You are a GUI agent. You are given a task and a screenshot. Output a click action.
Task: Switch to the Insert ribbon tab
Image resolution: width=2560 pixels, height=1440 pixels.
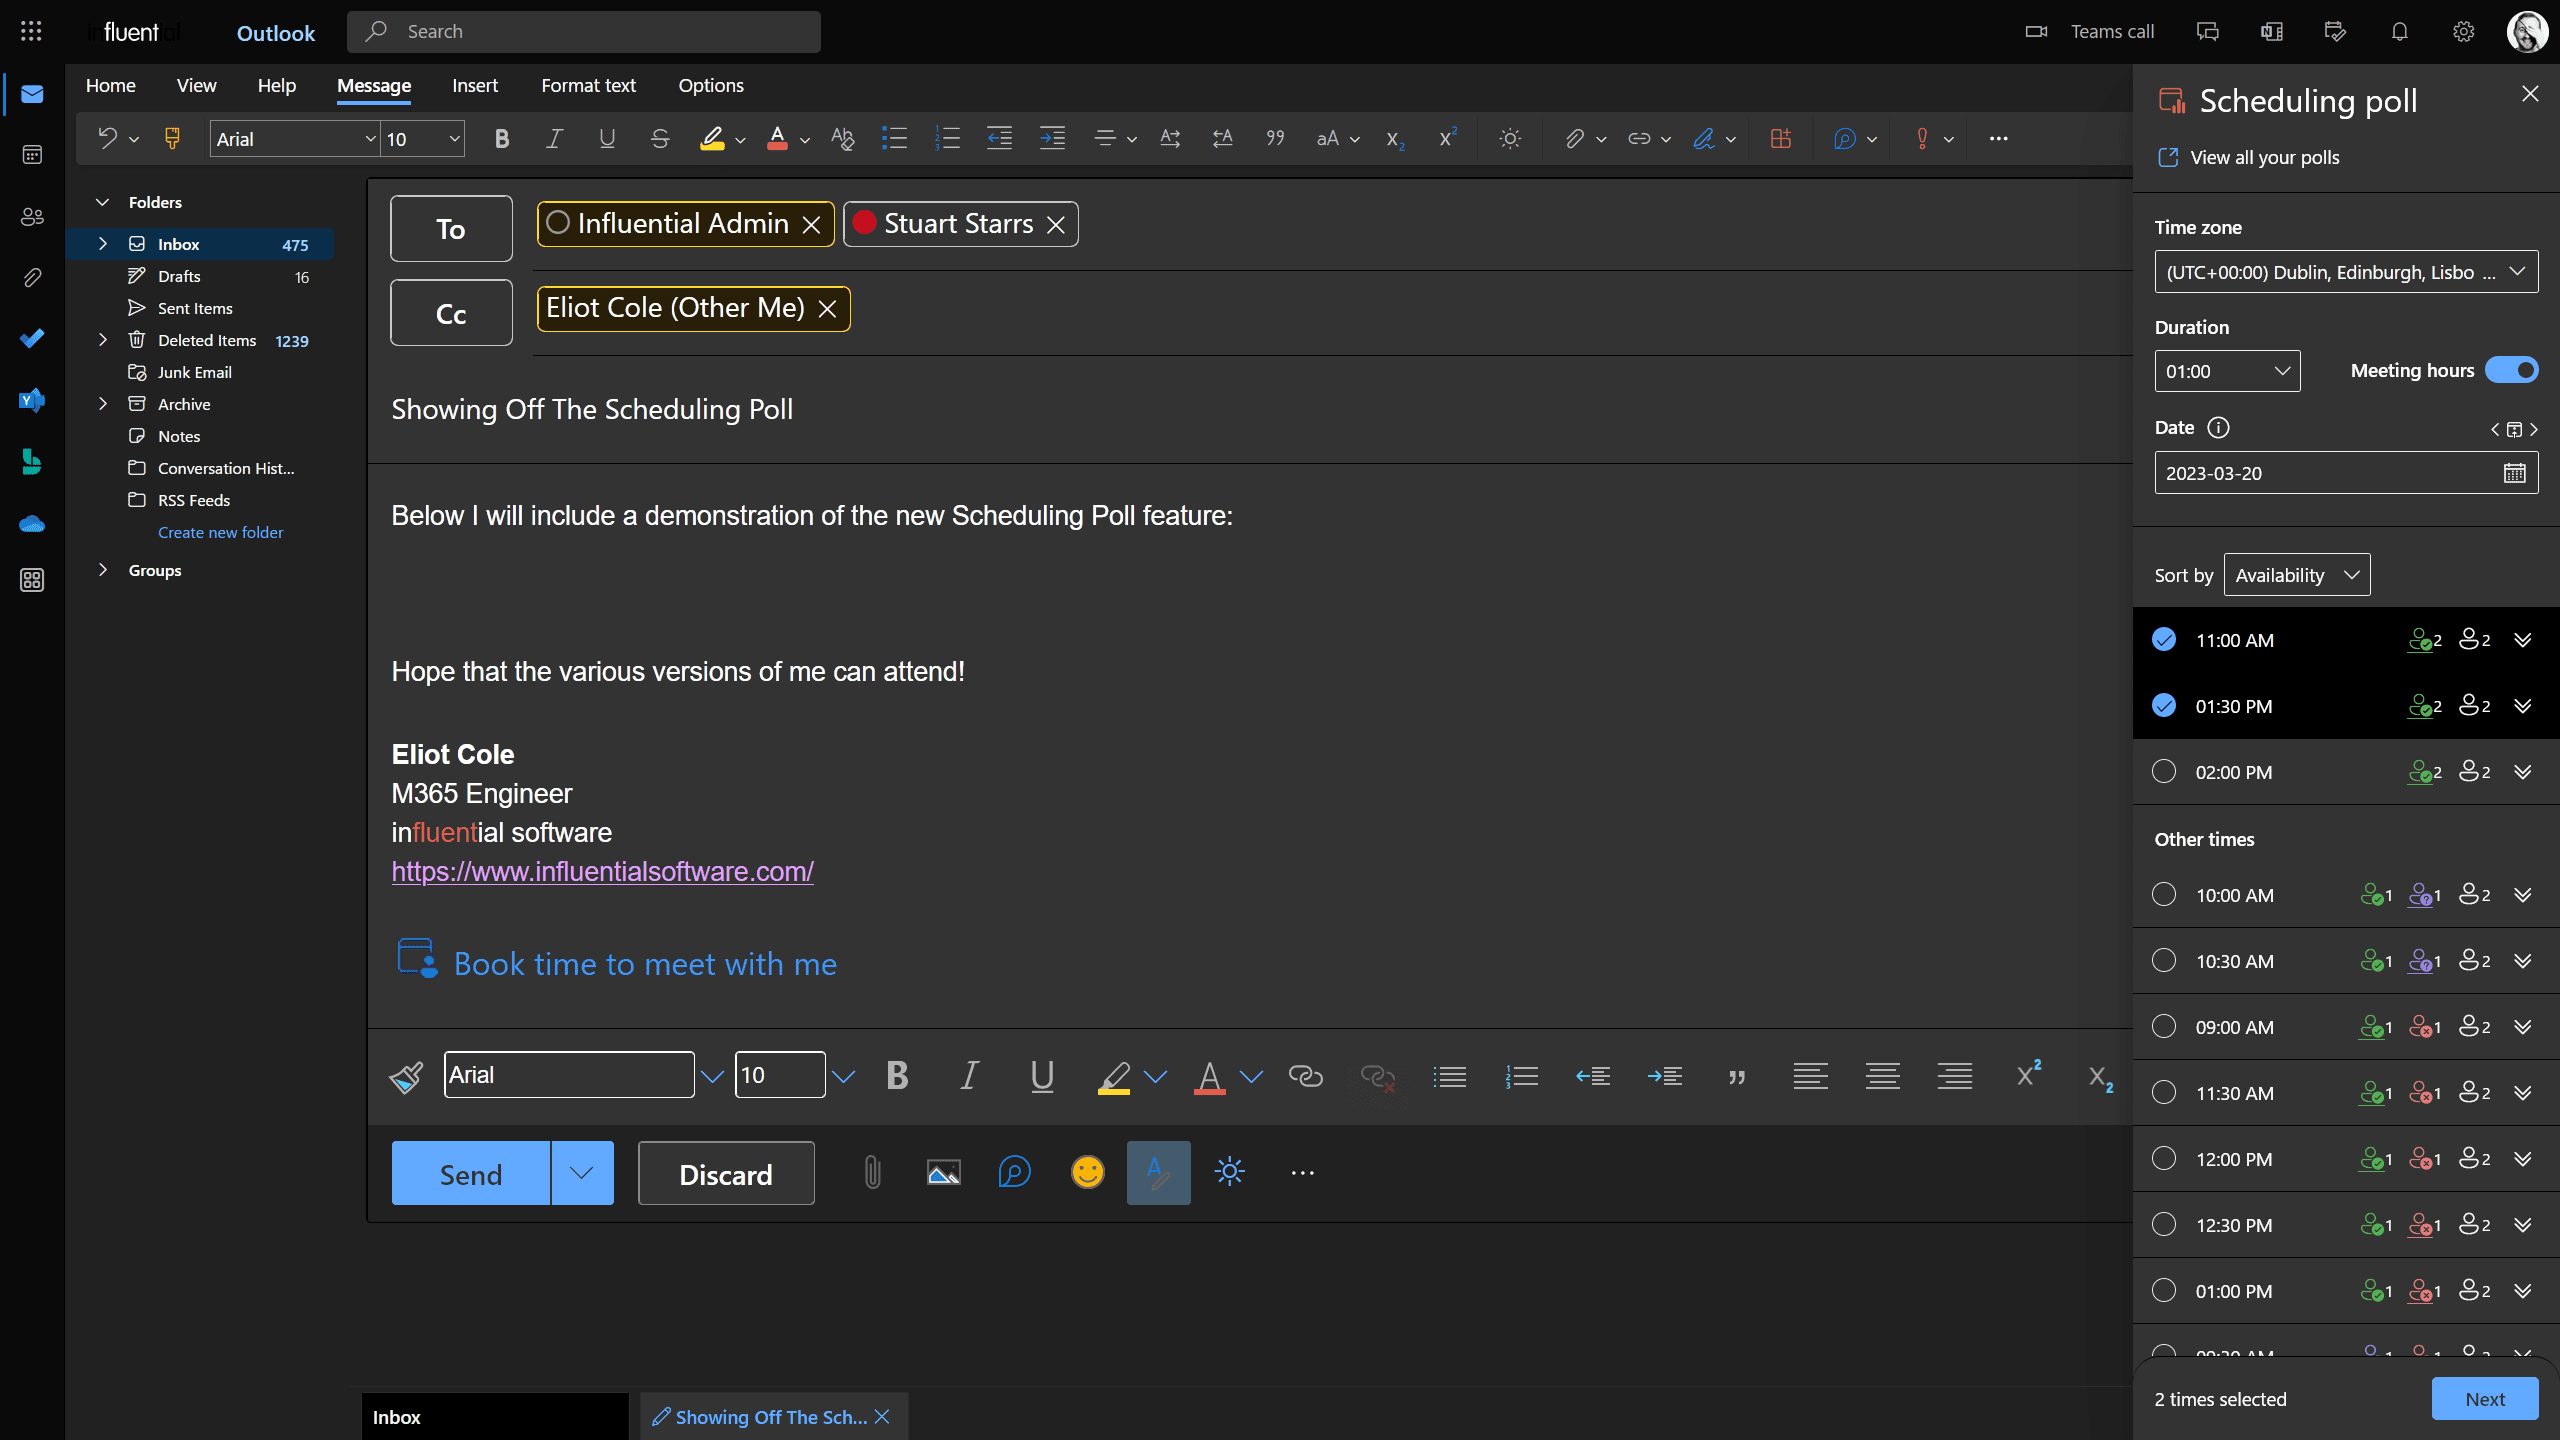(475, 86)
